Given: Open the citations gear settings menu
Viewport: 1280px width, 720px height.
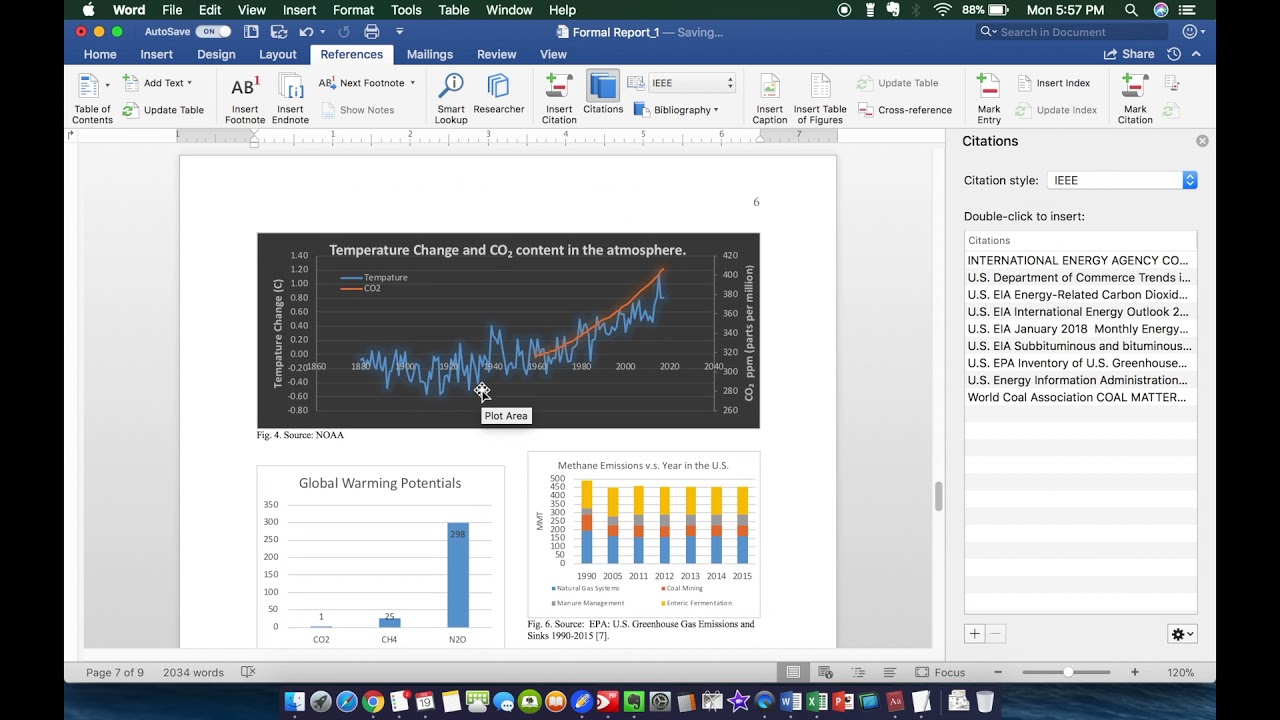Looking at the screenshot, I should point(1182,634).
